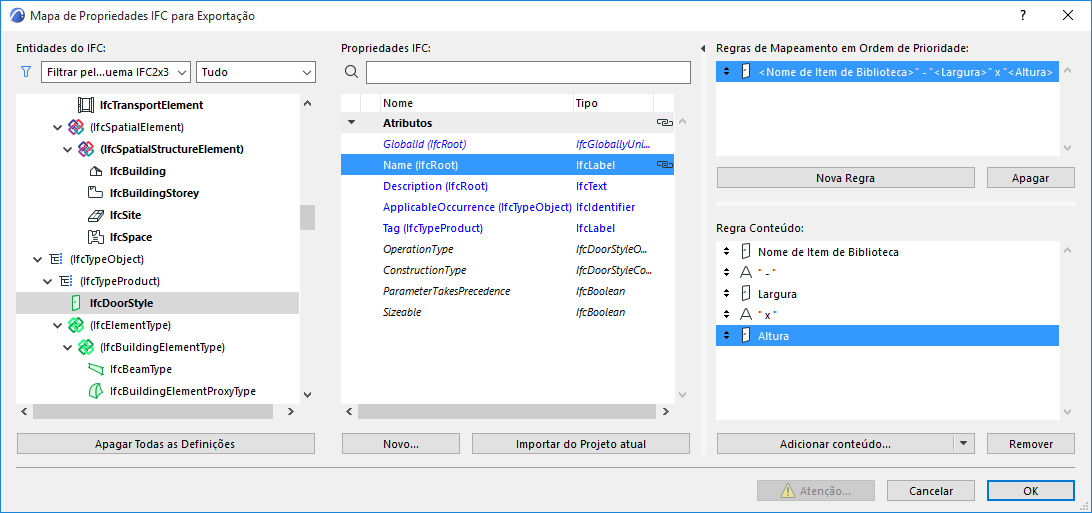Click the reorder arrows icon on mapping rule

(726, 72)
